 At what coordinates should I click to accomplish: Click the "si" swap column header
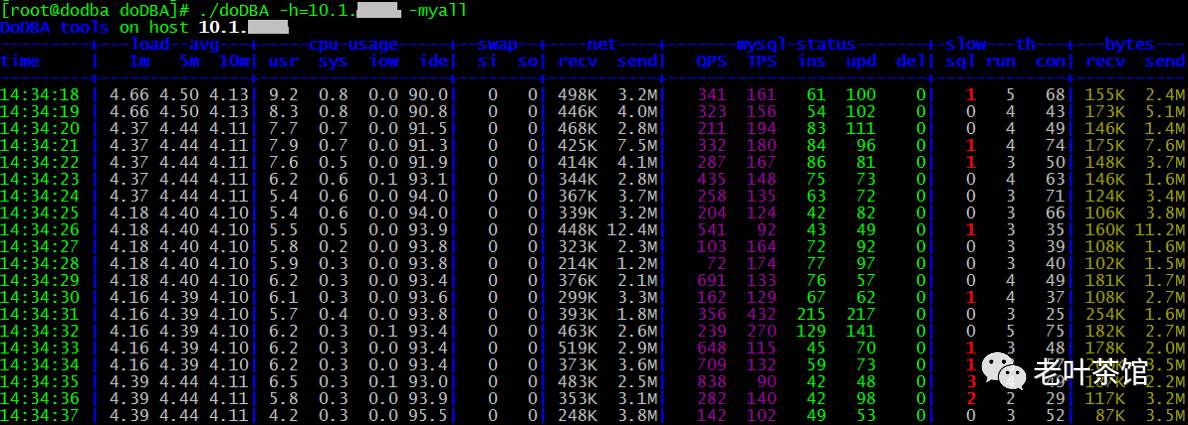tap(487, 61)
